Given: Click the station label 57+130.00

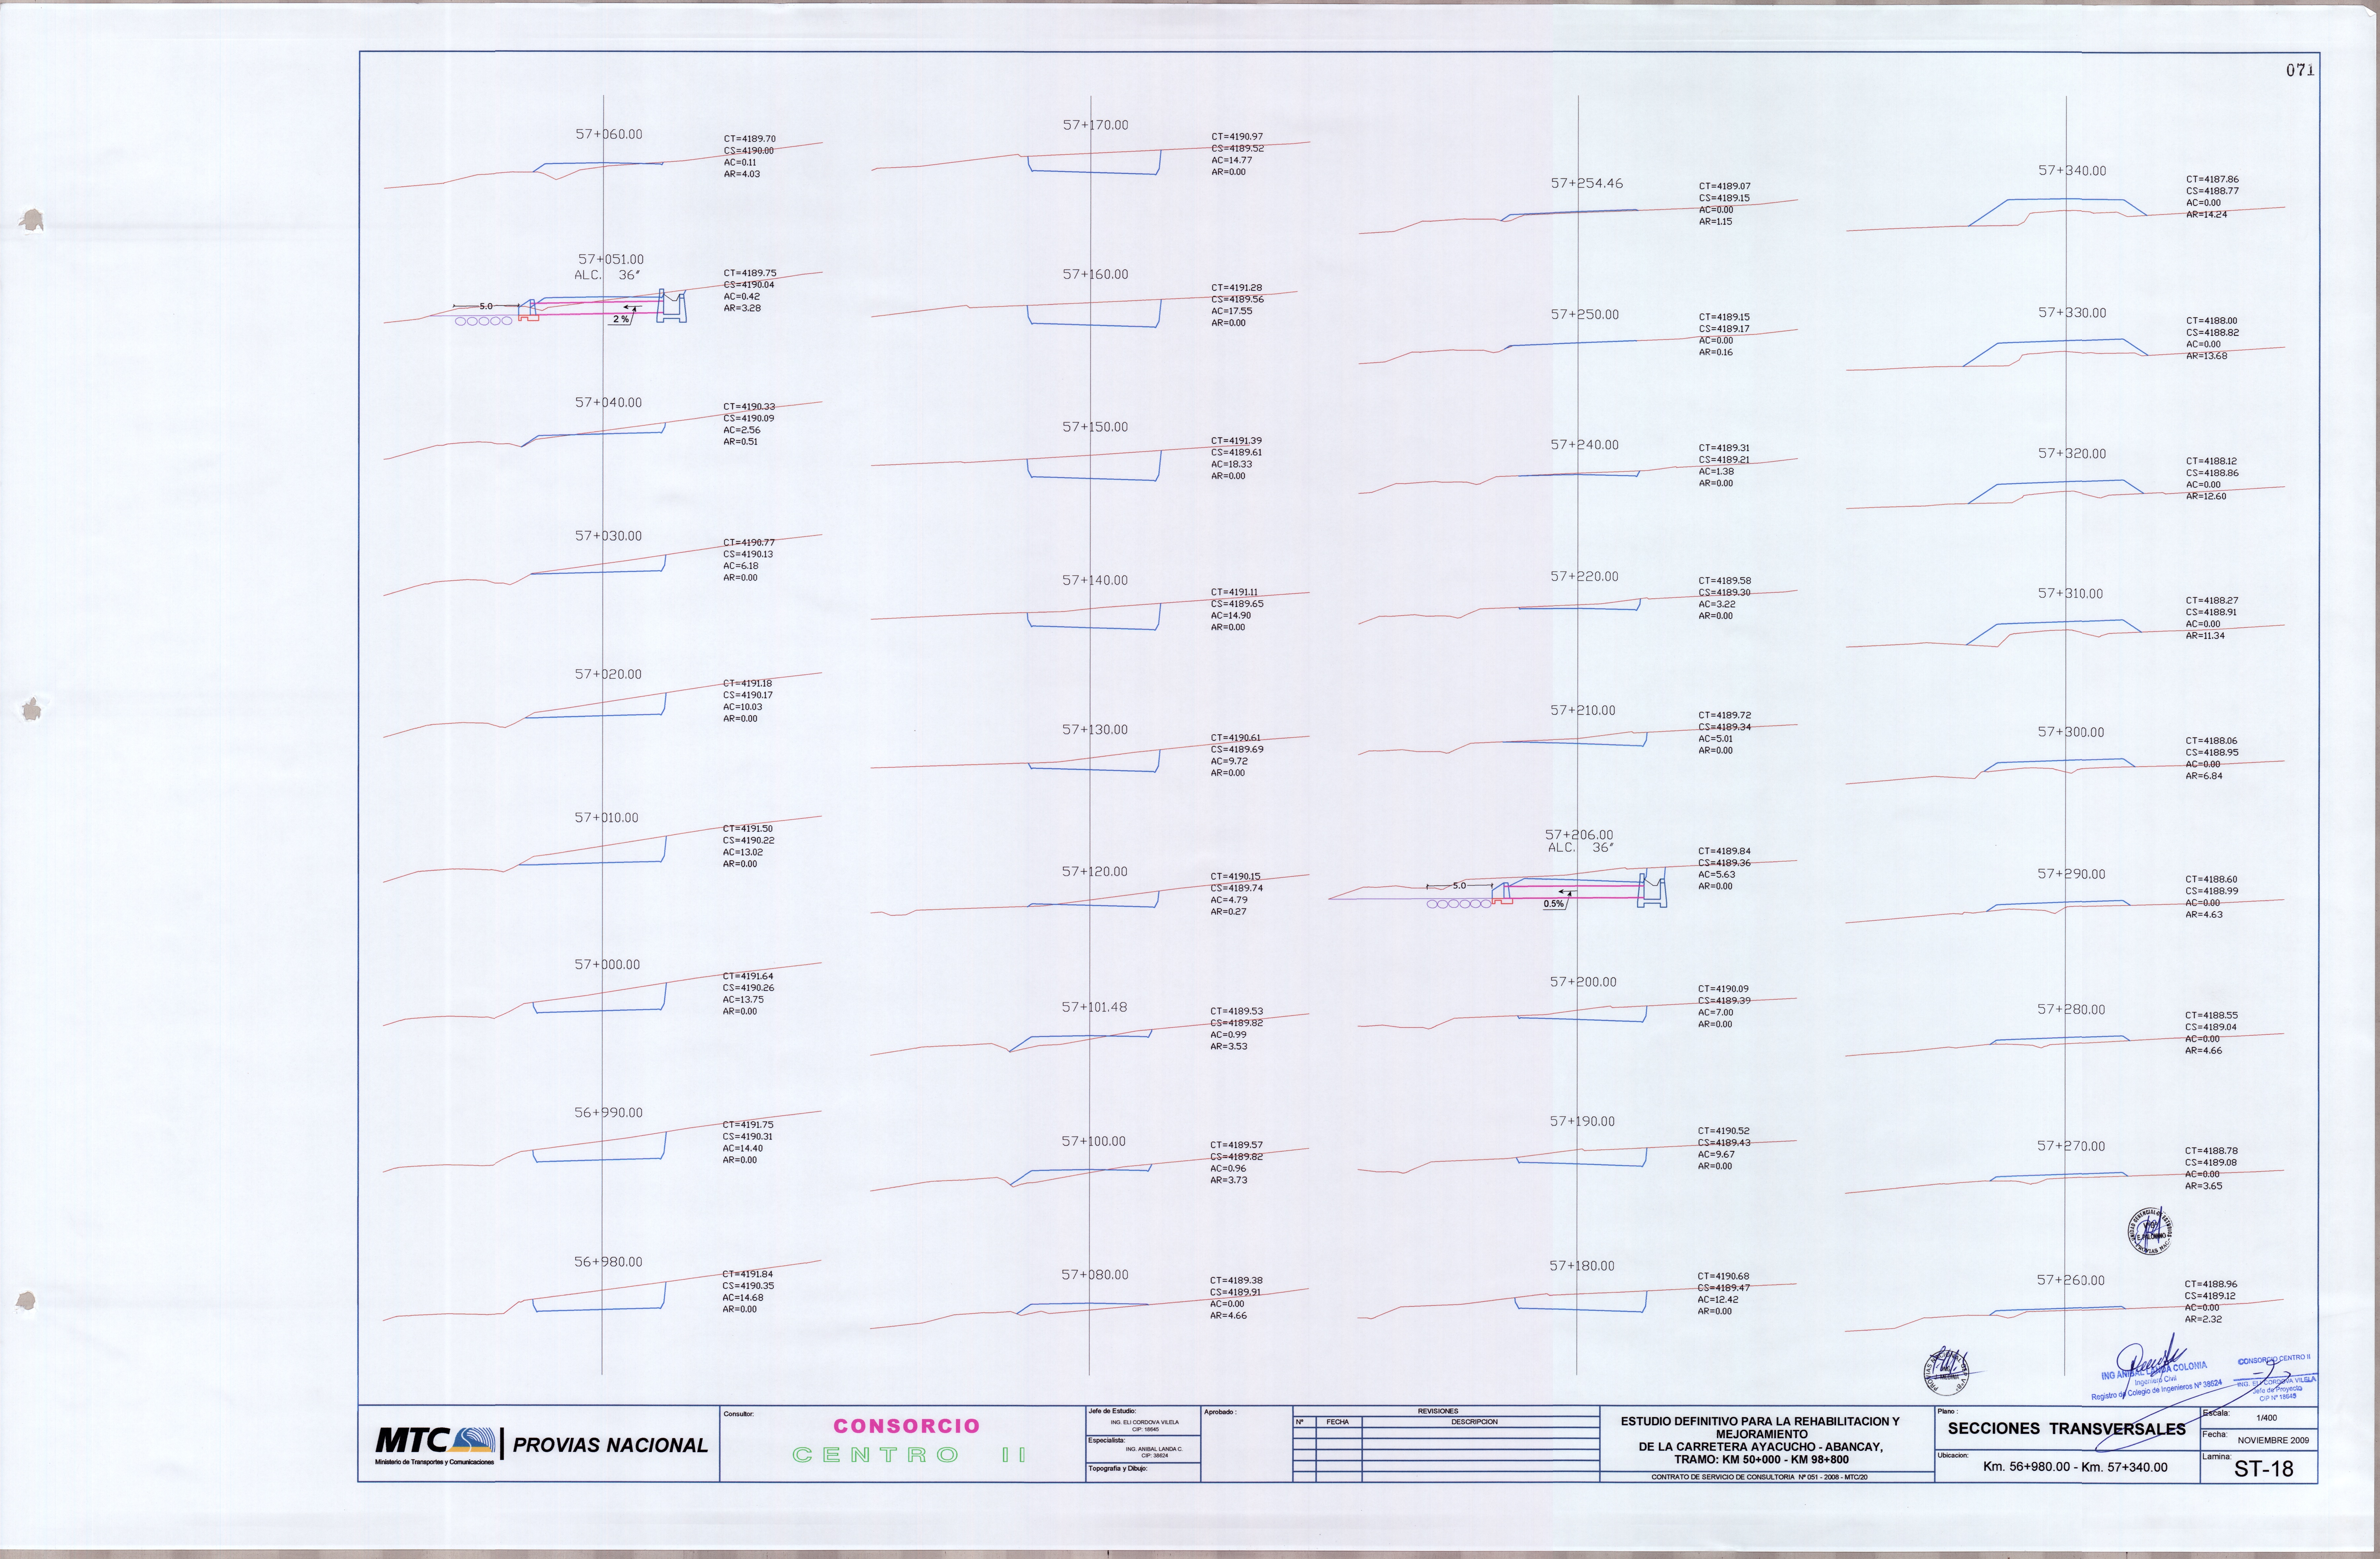Looking at the screenshot, I should (x=1095, y=730).
